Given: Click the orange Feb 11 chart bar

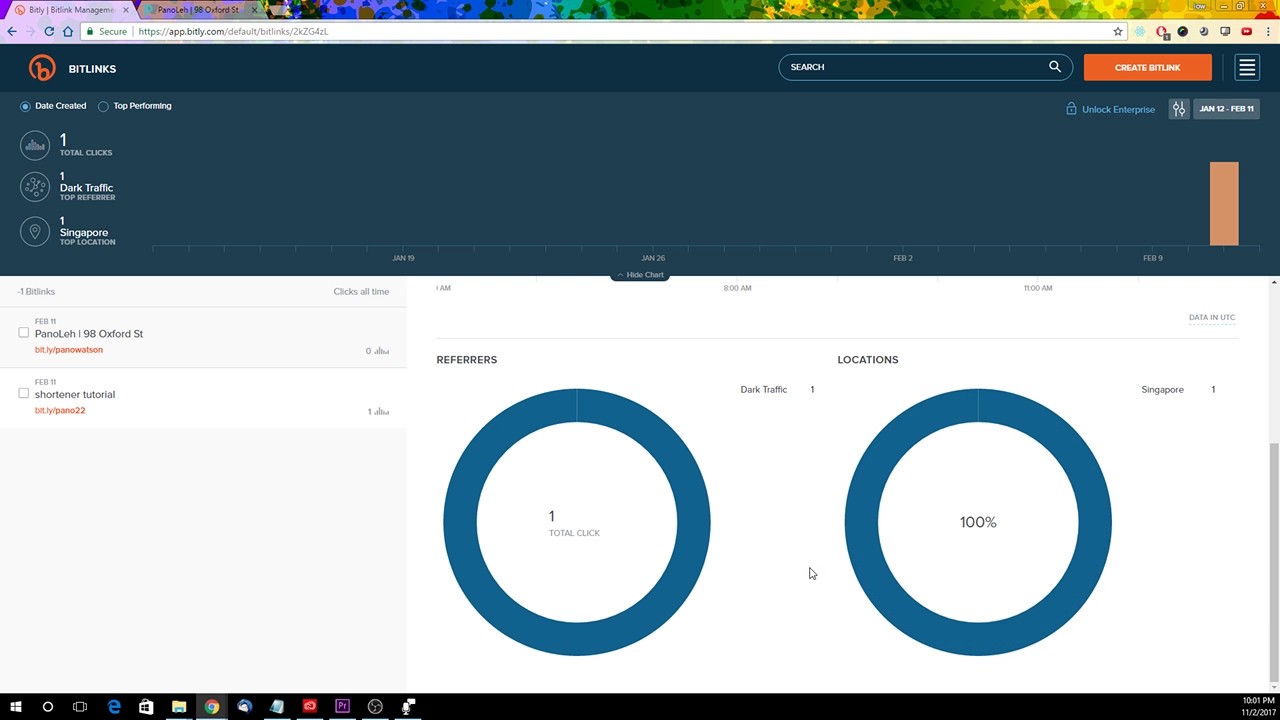Looking at the screenshot, I should (x=1224, y=203).
